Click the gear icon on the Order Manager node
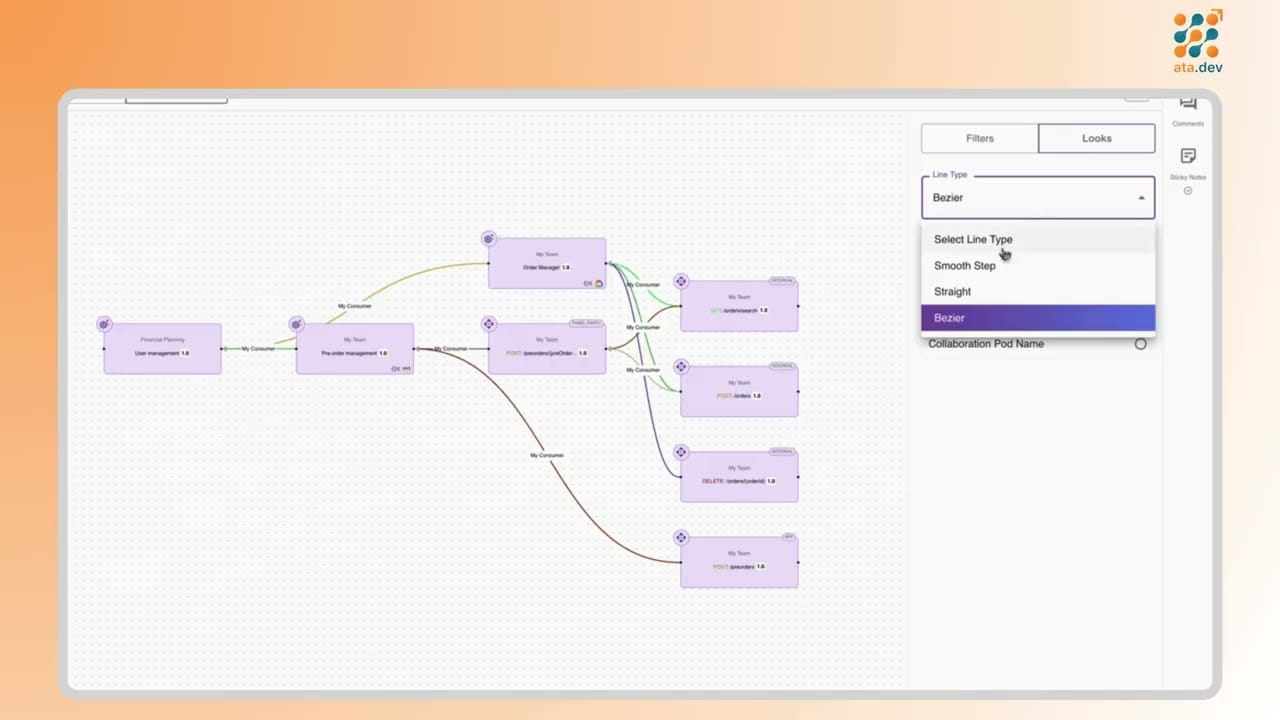The height and width of the screenshot is (720, 1280). 488,238
